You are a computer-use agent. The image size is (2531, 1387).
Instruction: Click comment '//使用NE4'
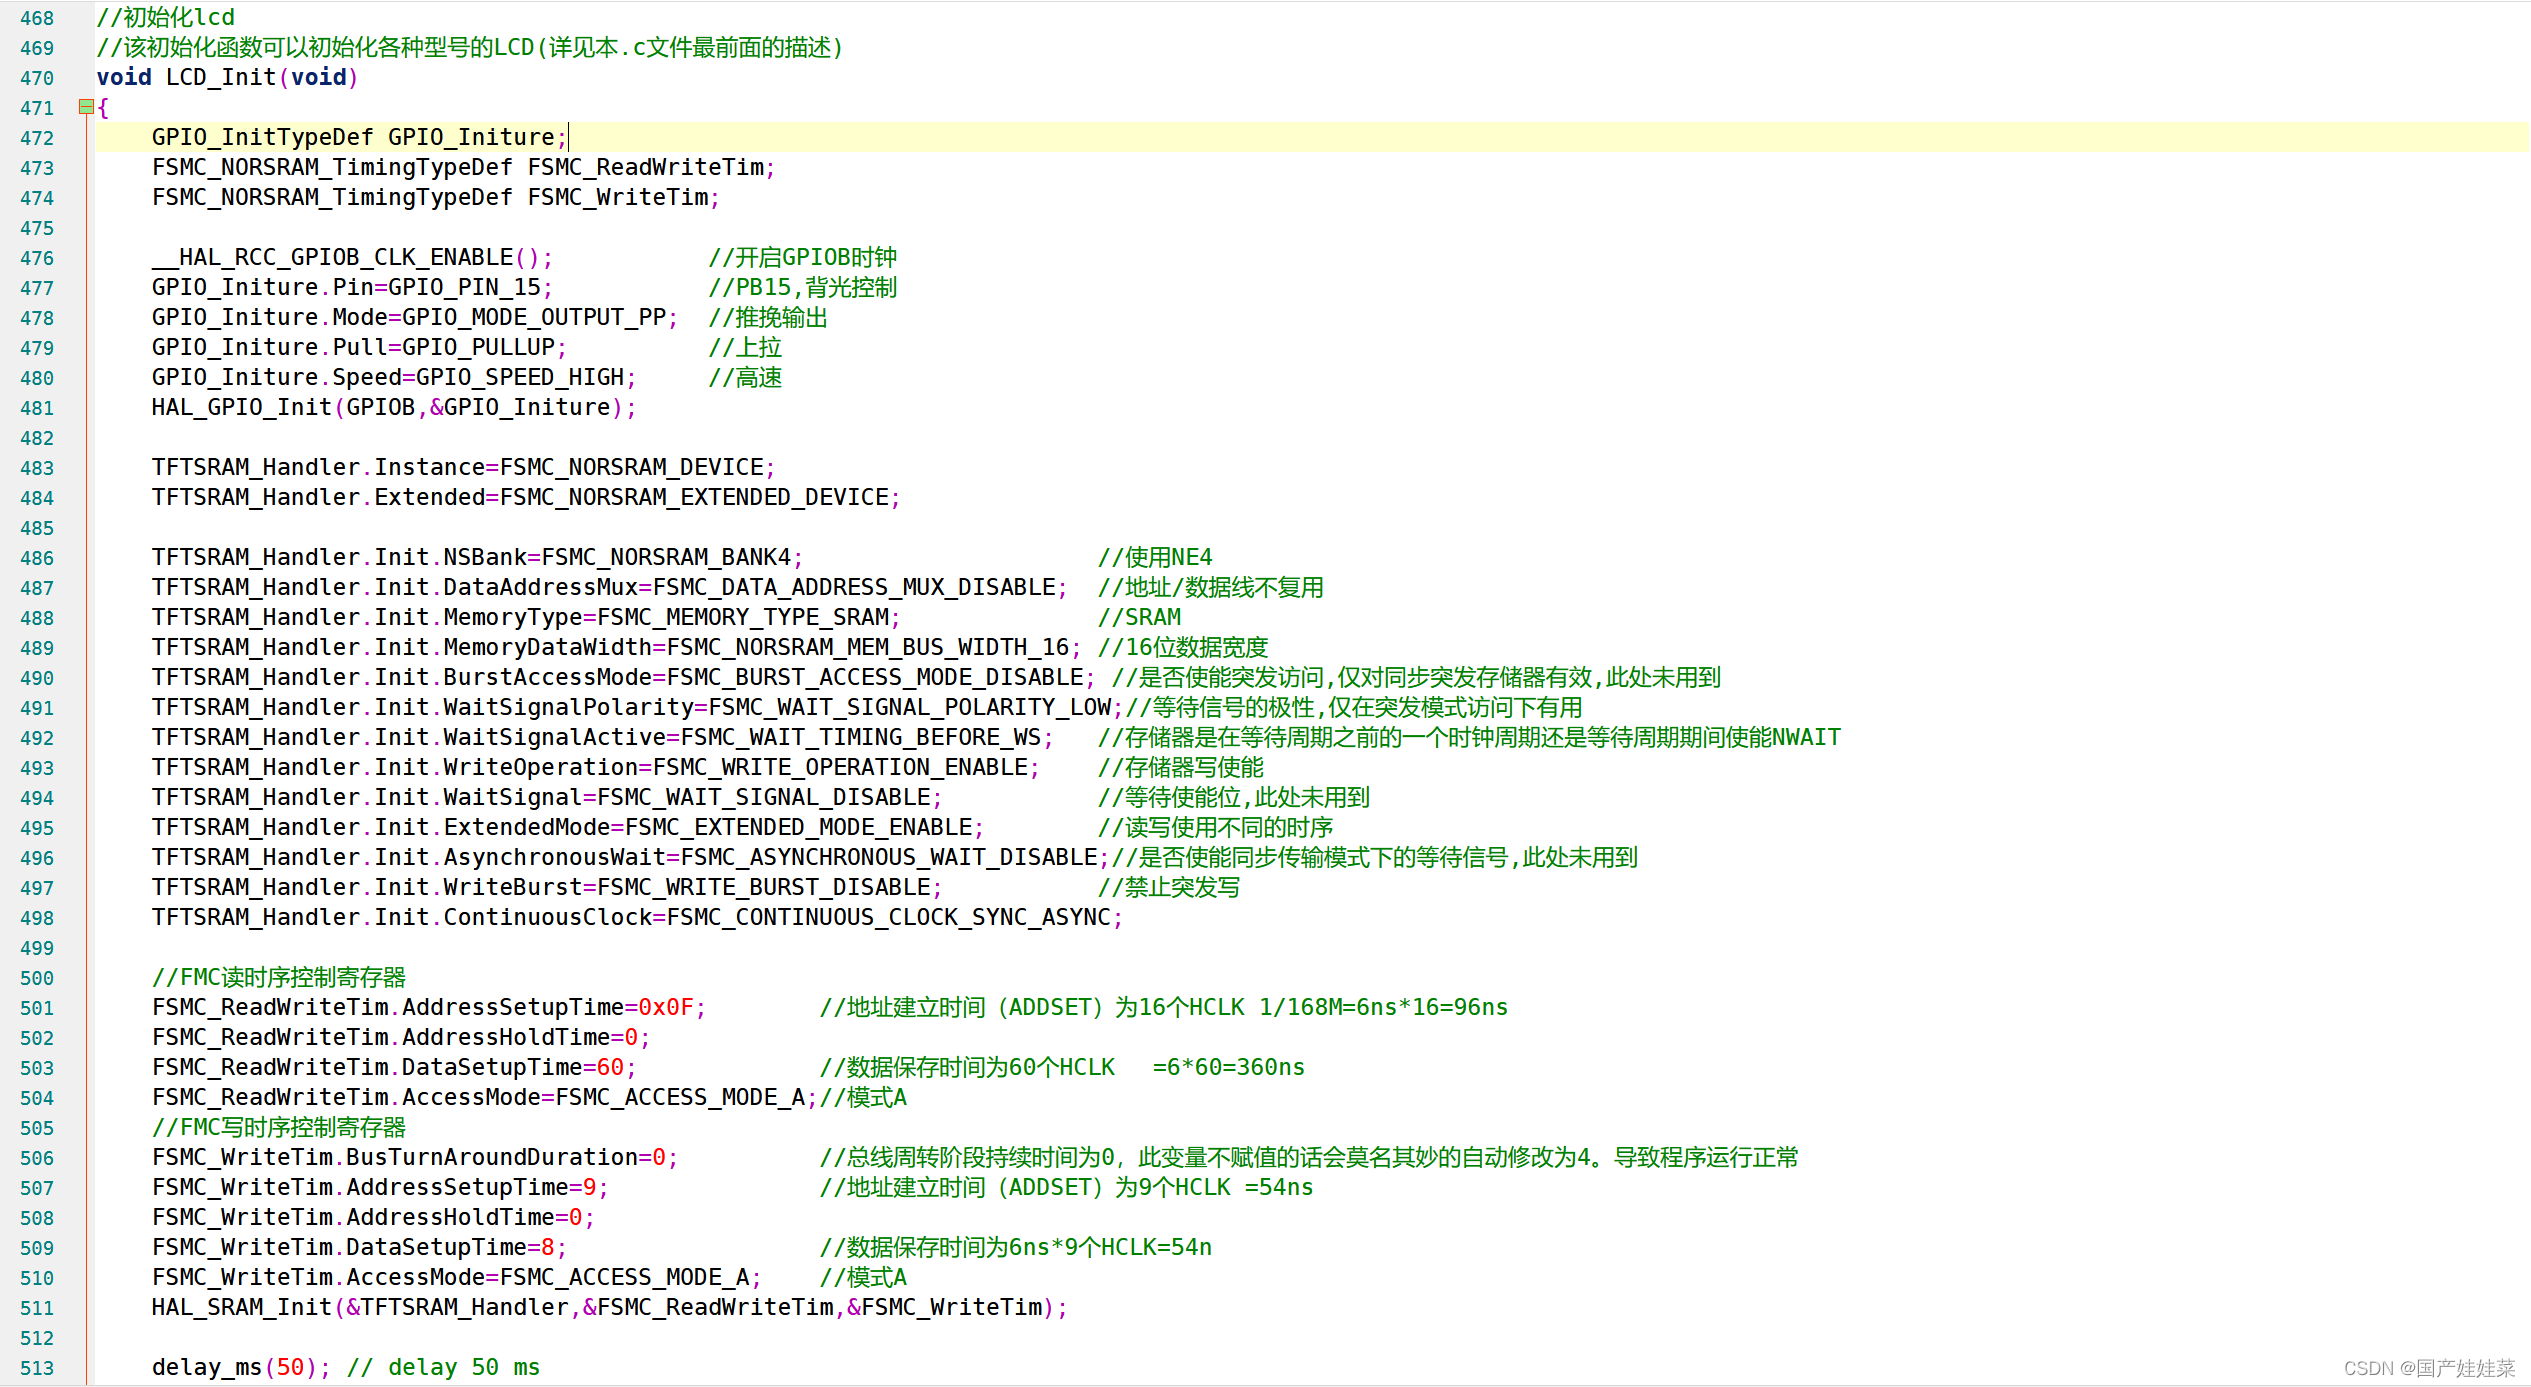click(x=1155, y=557)
